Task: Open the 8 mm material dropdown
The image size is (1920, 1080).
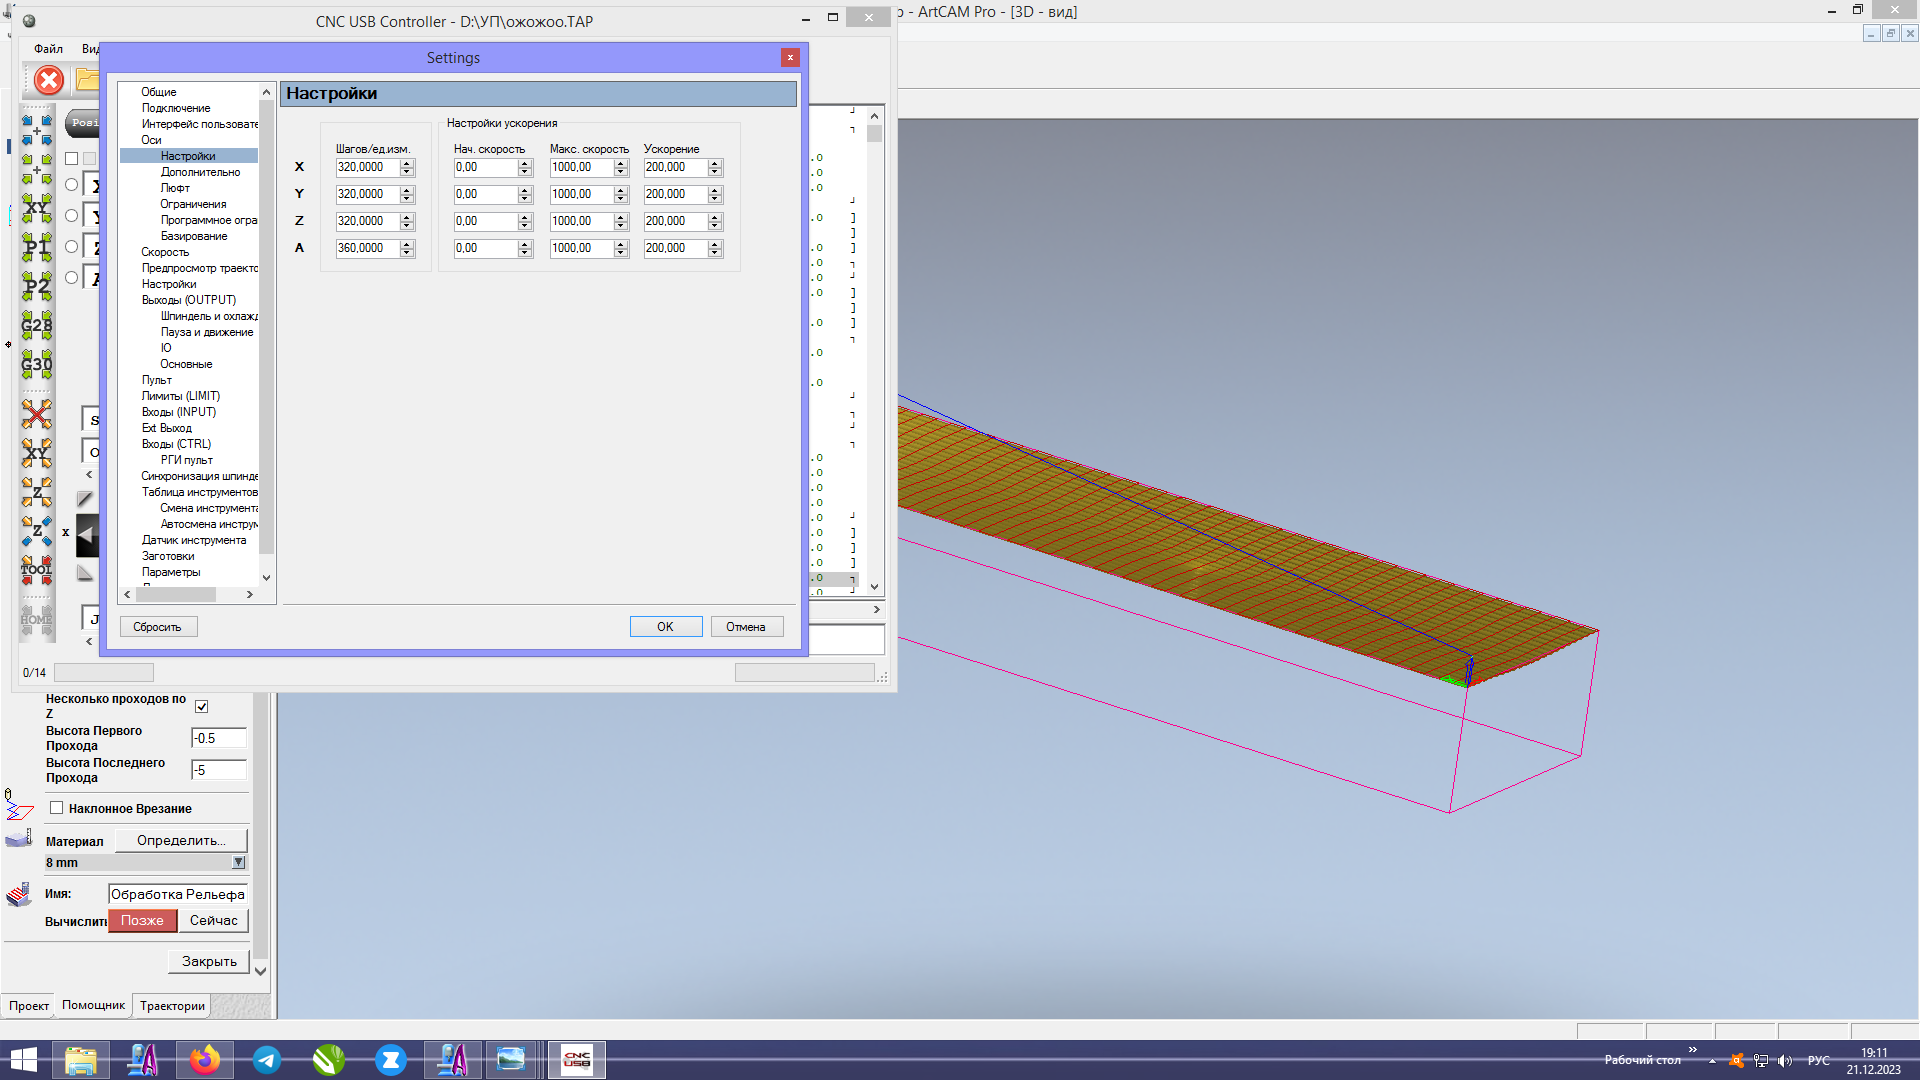Action: tap(238, 862)
